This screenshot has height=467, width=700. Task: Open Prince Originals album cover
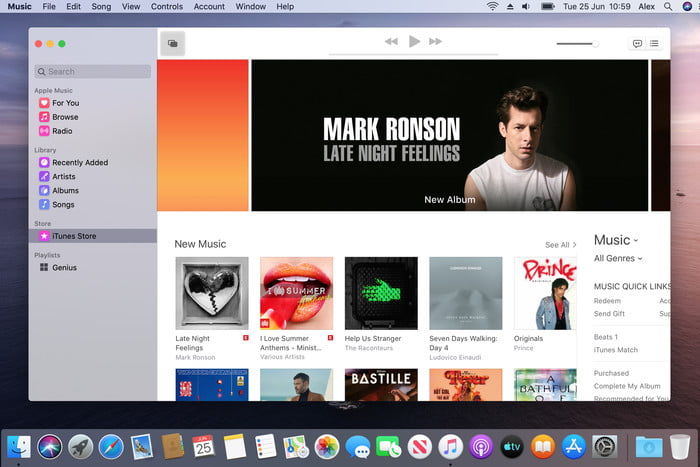click(x=545, y=293)
